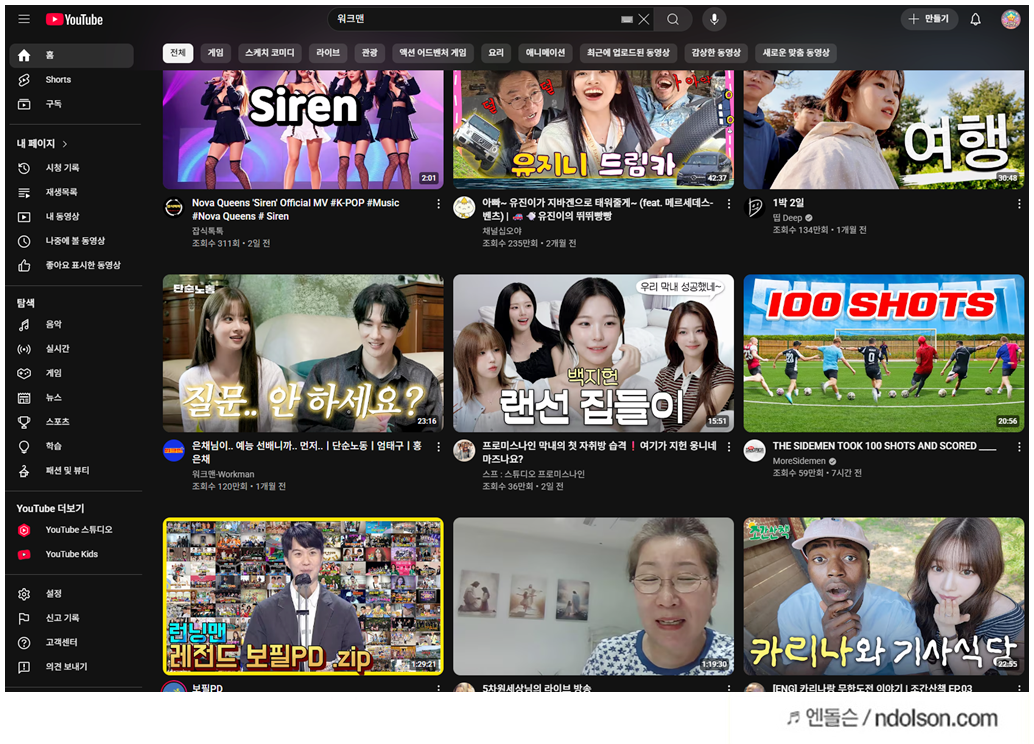
Task: Go to 홈 in the sidebar
Action: [x=71, y=55]
